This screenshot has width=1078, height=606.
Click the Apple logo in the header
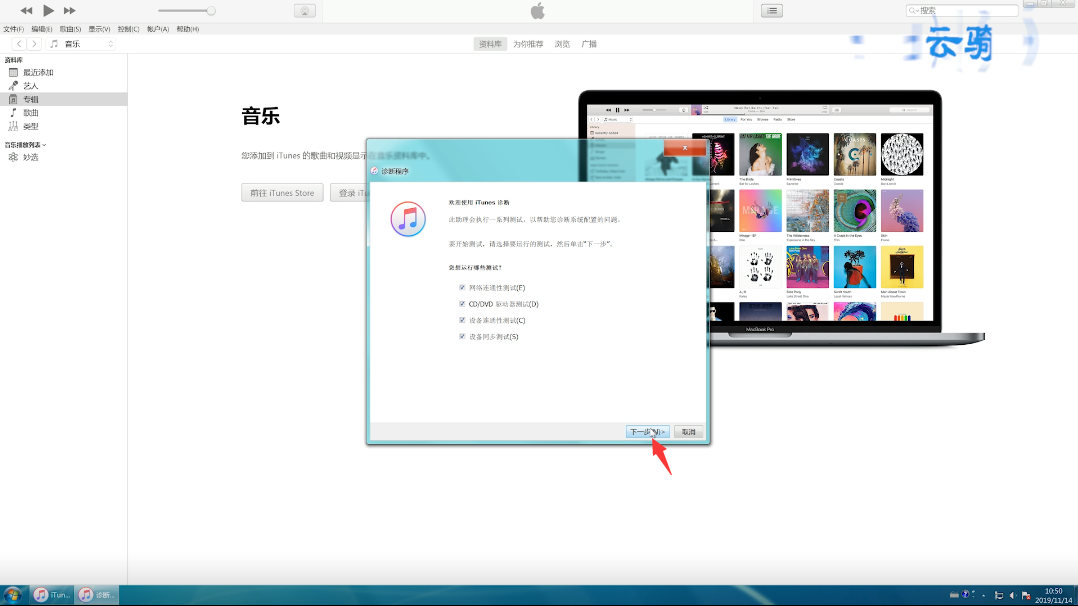click(x=538, y=10)
